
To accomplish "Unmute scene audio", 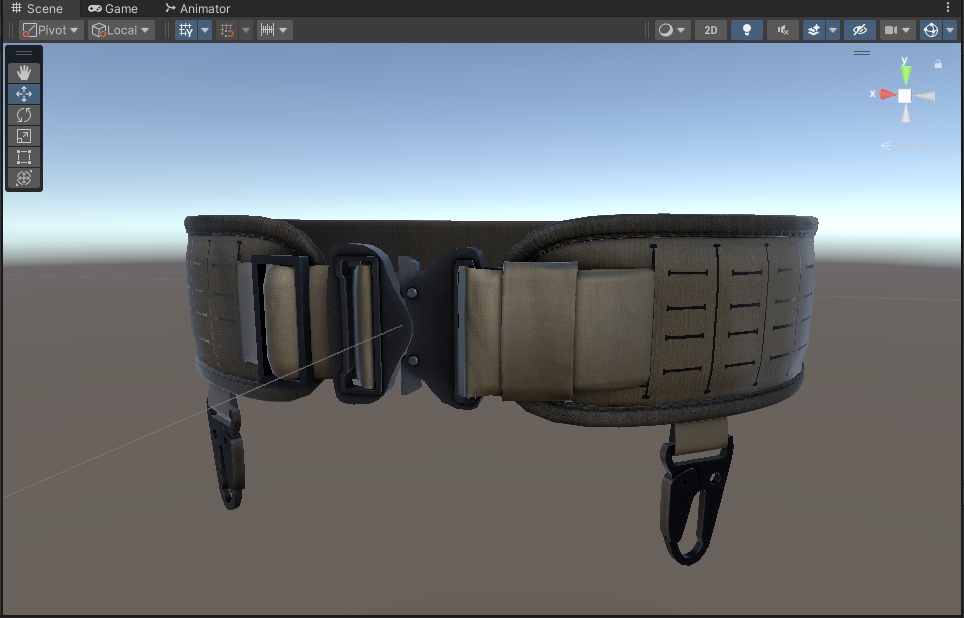I will coord(782,29).
